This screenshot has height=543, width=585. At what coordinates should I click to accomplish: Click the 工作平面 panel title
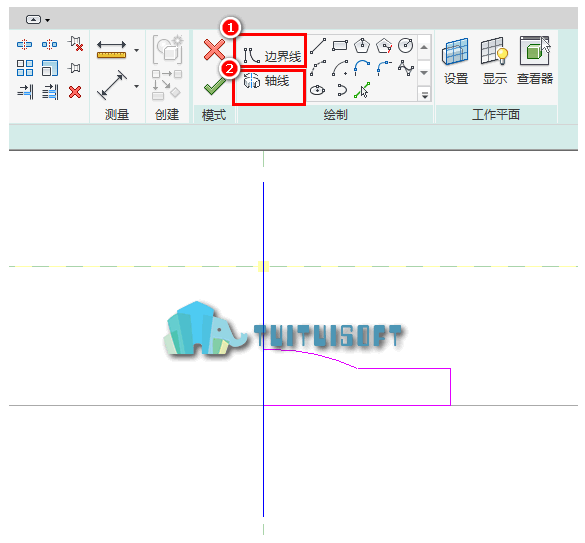pyautogui.click(x=496, y=115)
